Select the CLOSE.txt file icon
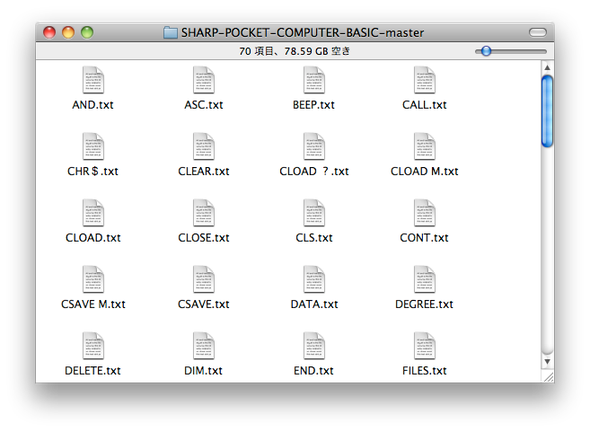Image resolution: width=590 pixels, height=432 pixels. [x=204, y=213]
